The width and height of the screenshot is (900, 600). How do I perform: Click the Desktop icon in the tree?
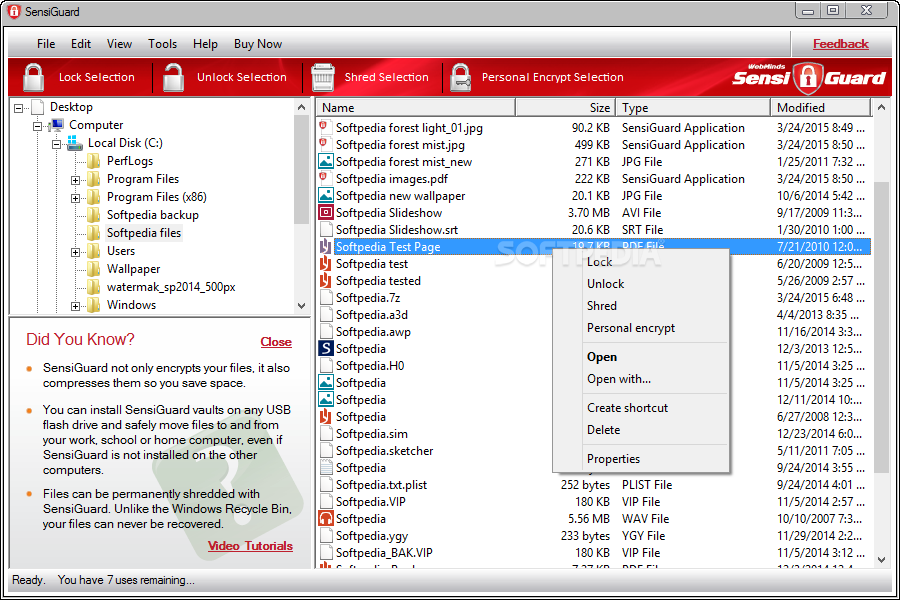[38, 107]
